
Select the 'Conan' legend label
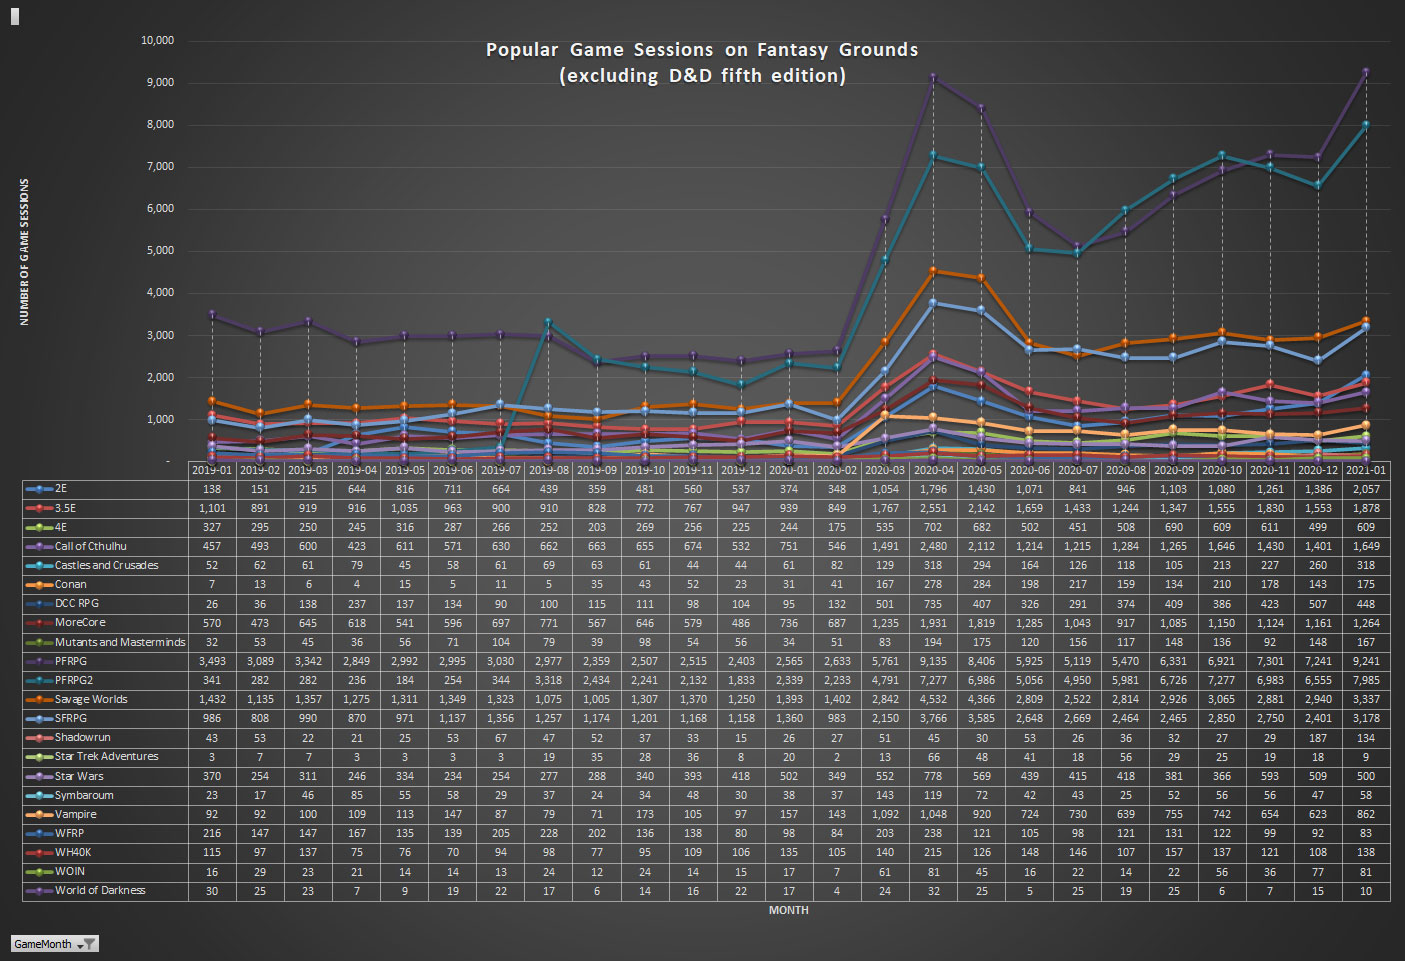[x=71, y=584]
